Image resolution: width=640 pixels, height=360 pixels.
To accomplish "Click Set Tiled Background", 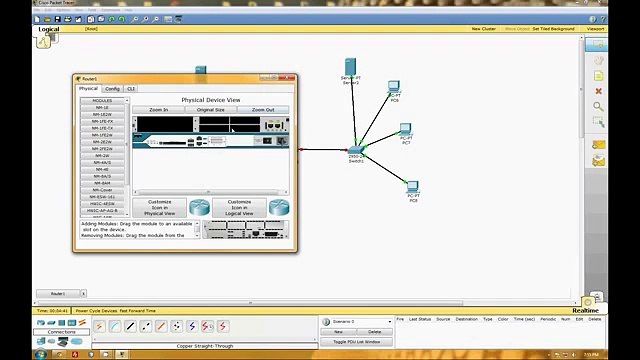I will tap(553, 29).
